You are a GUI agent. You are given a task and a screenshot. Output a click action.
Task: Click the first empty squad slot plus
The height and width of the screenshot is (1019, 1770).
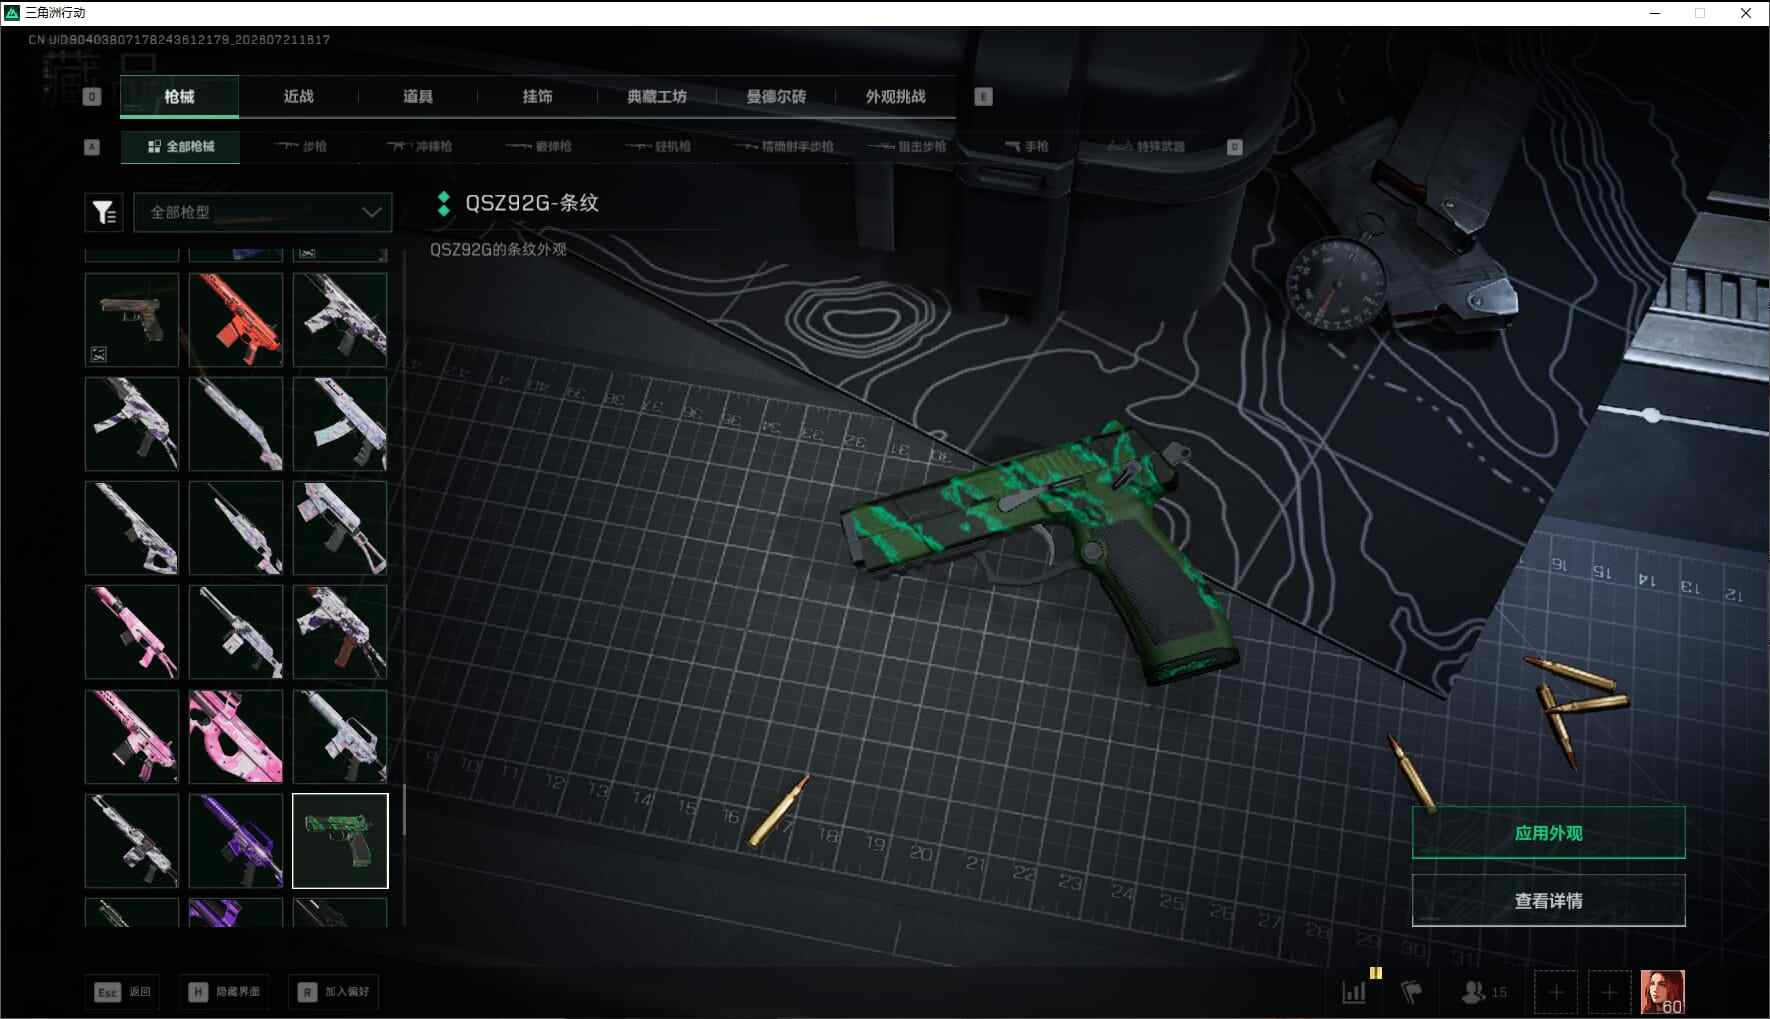(x=1556, y=992)
